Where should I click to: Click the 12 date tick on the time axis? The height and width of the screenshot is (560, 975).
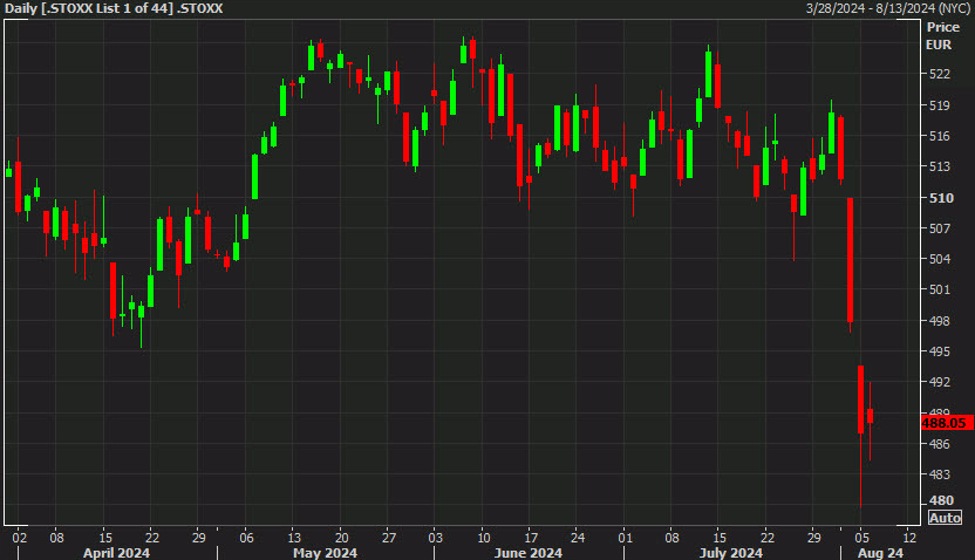909,538
